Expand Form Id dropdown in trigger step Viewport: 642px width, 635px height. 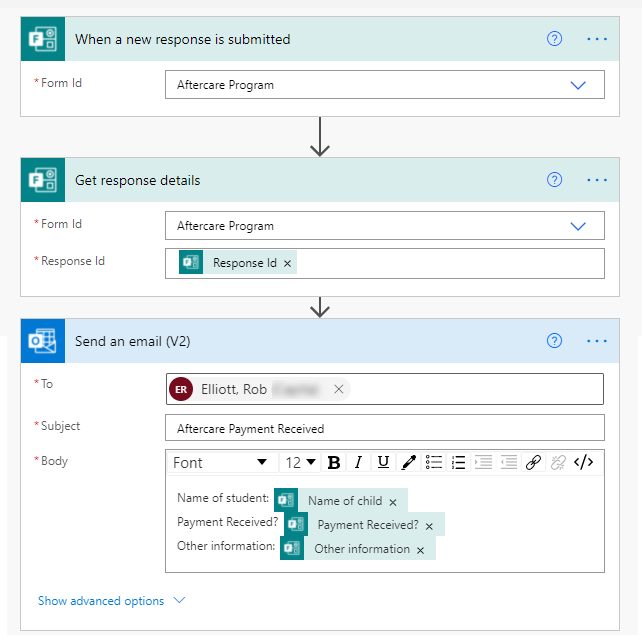pos(578,85)
